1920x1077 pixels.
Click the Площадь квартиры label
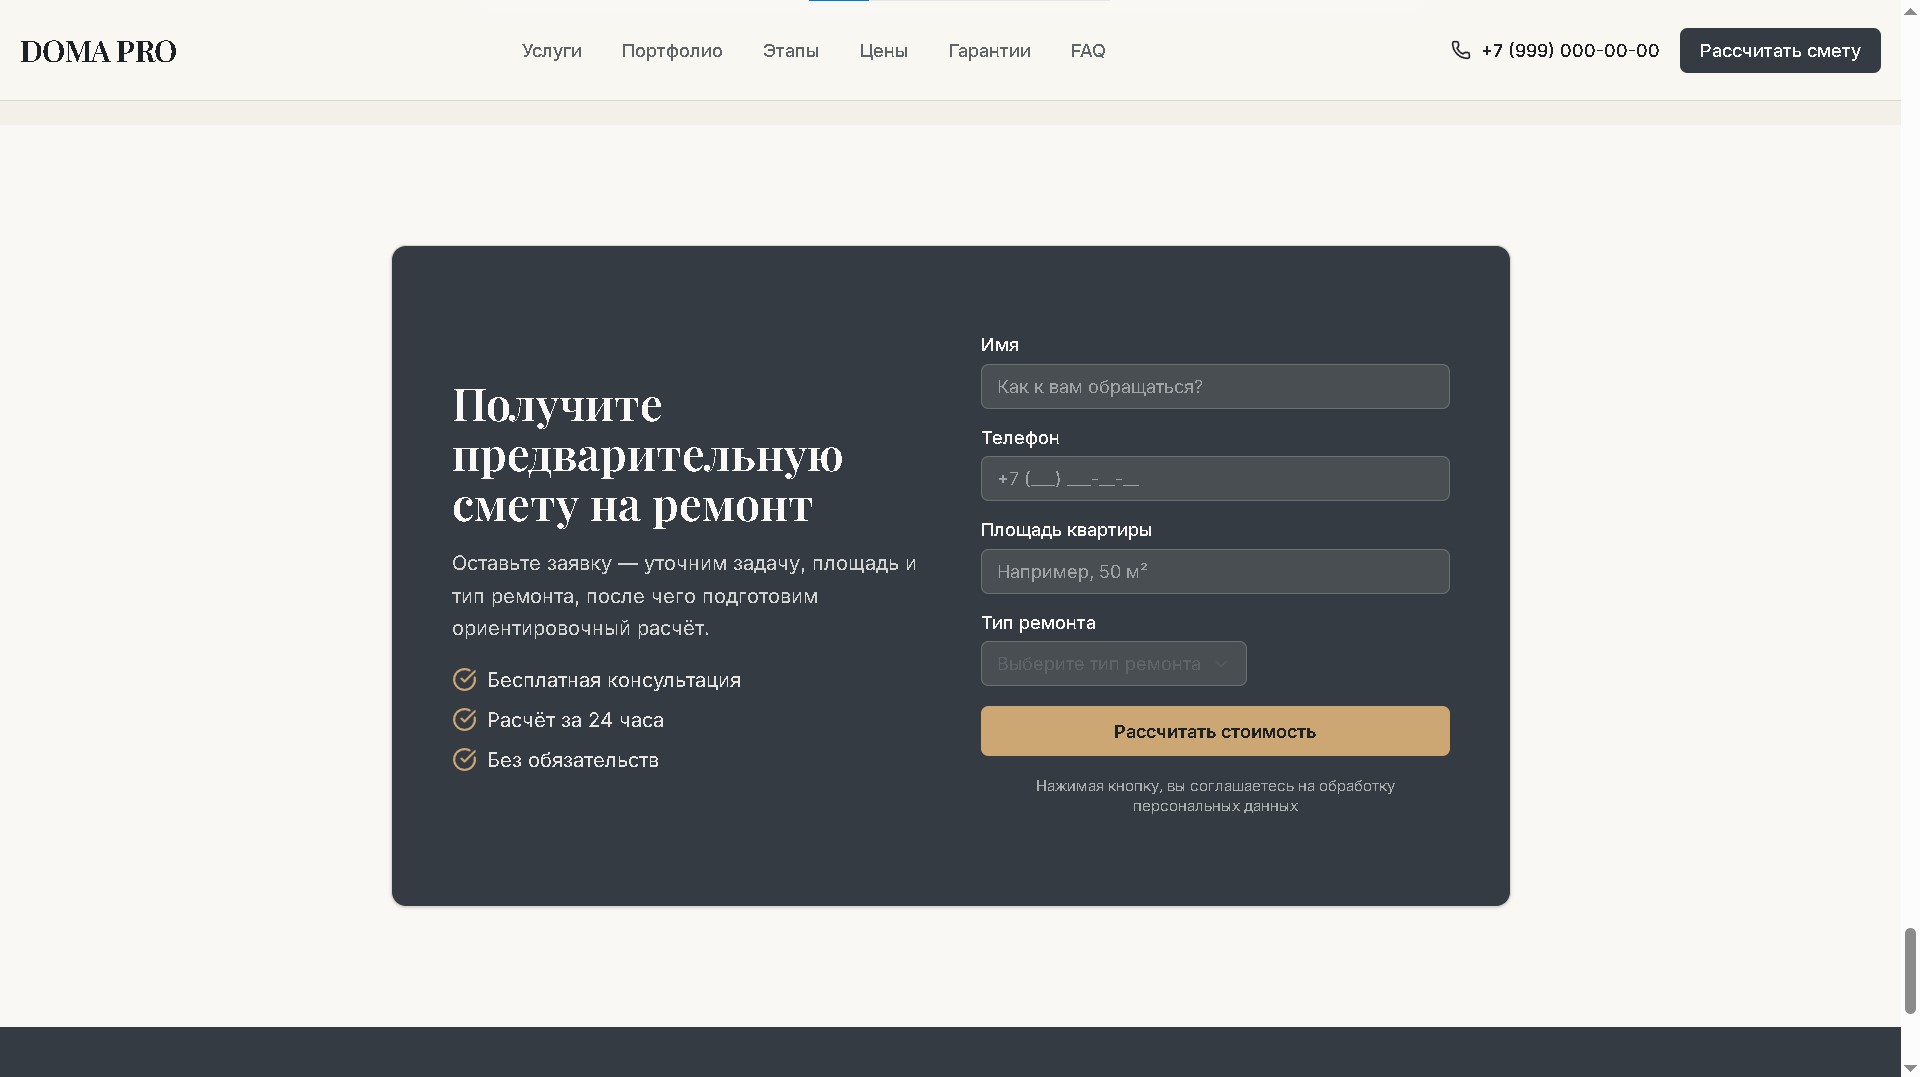tap(1066, 530)
